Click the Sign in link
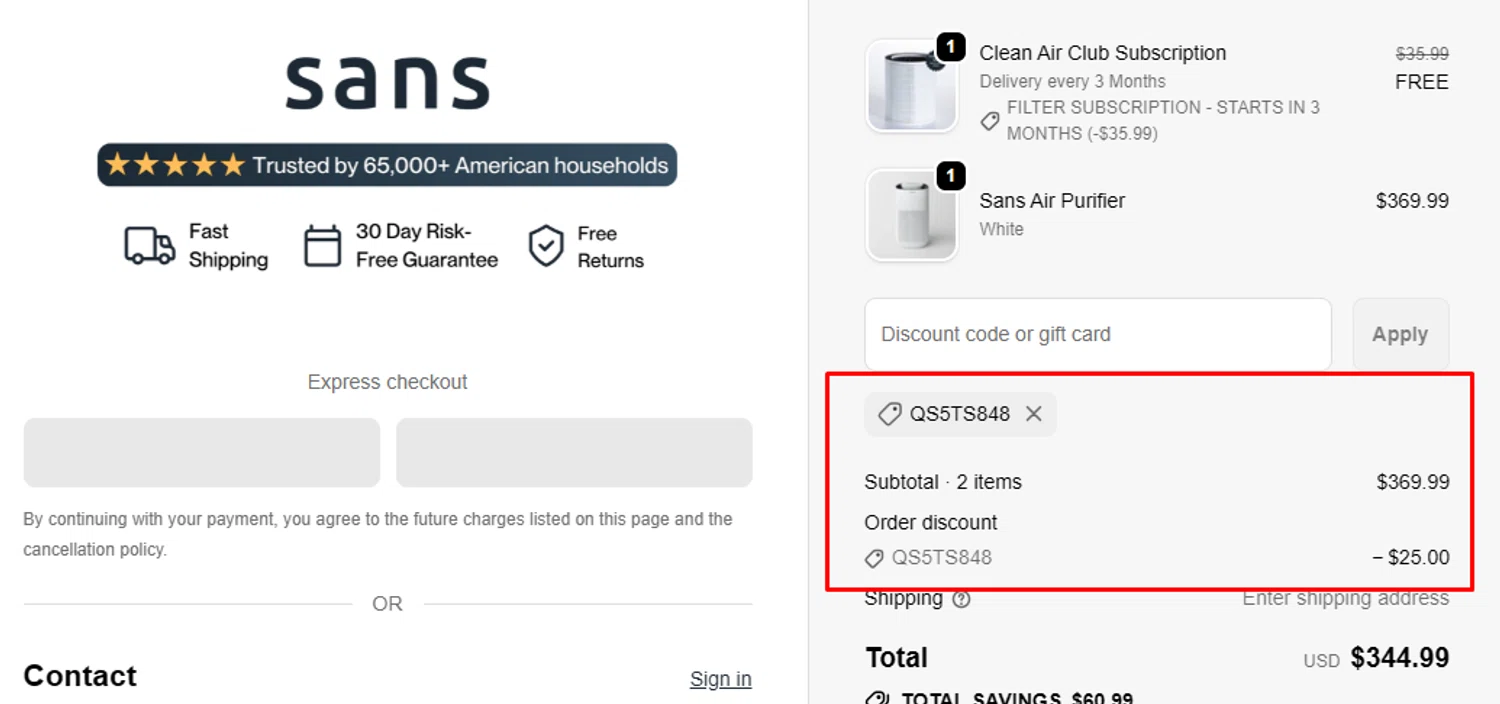The width and height of the screenshot is (1500, 704). tap(720, 679)
